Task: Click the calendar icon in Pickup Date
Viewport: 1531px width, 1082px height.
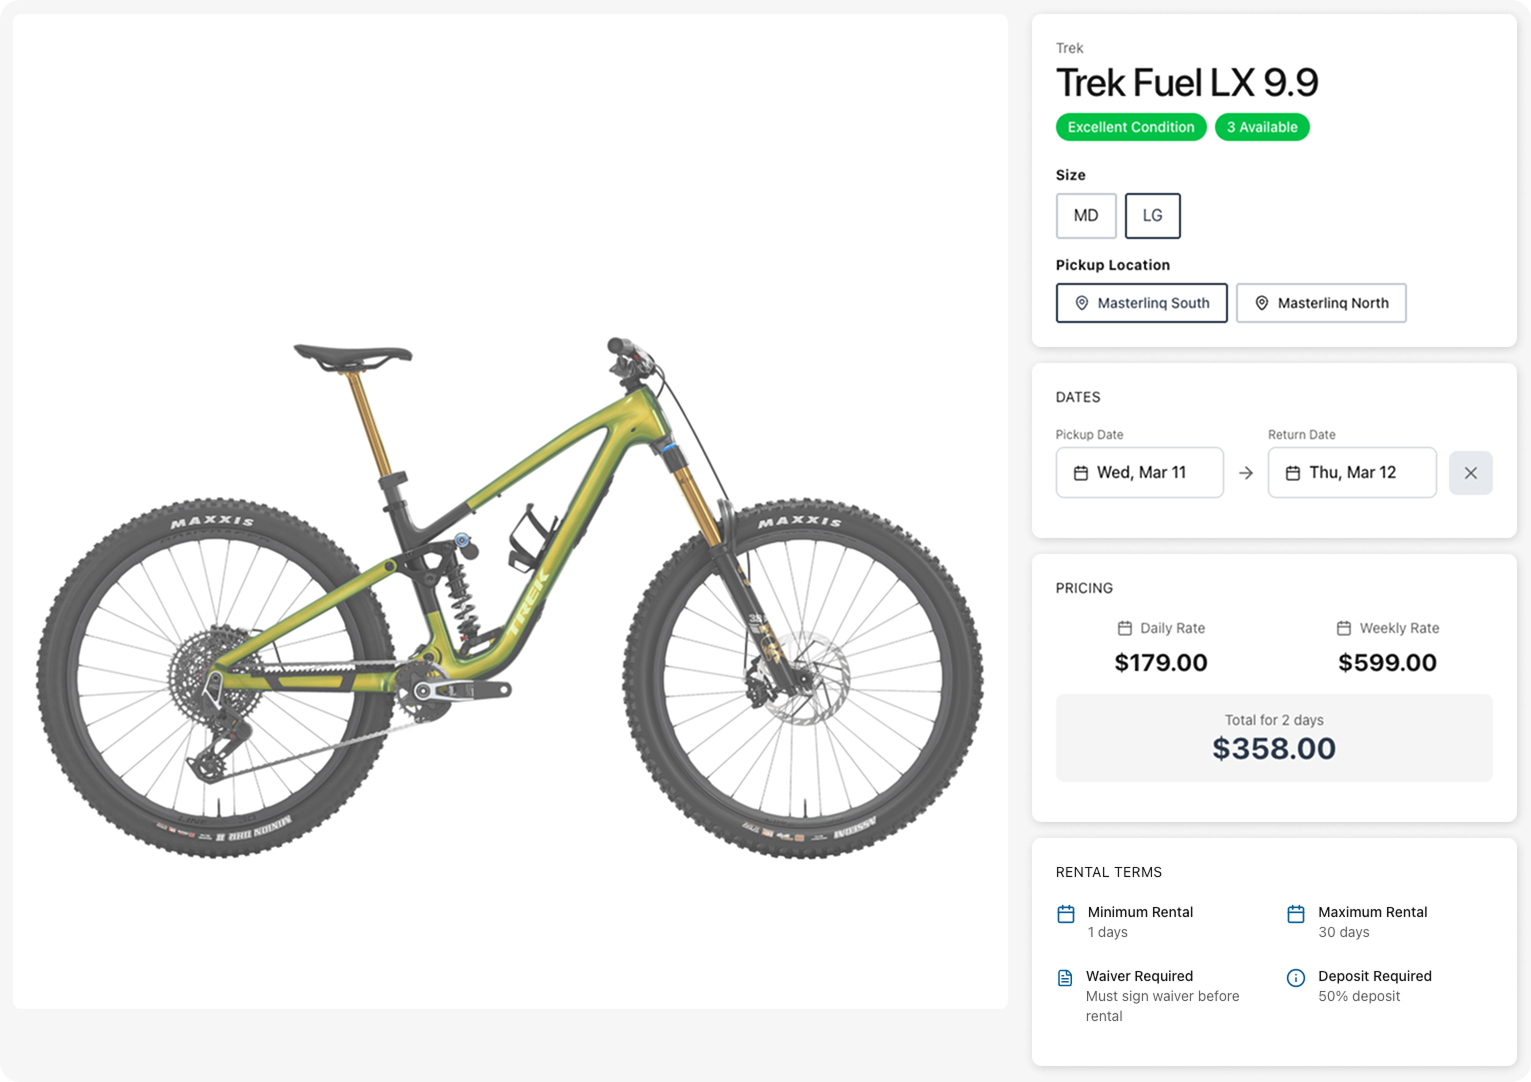Action: (1081, 473)
